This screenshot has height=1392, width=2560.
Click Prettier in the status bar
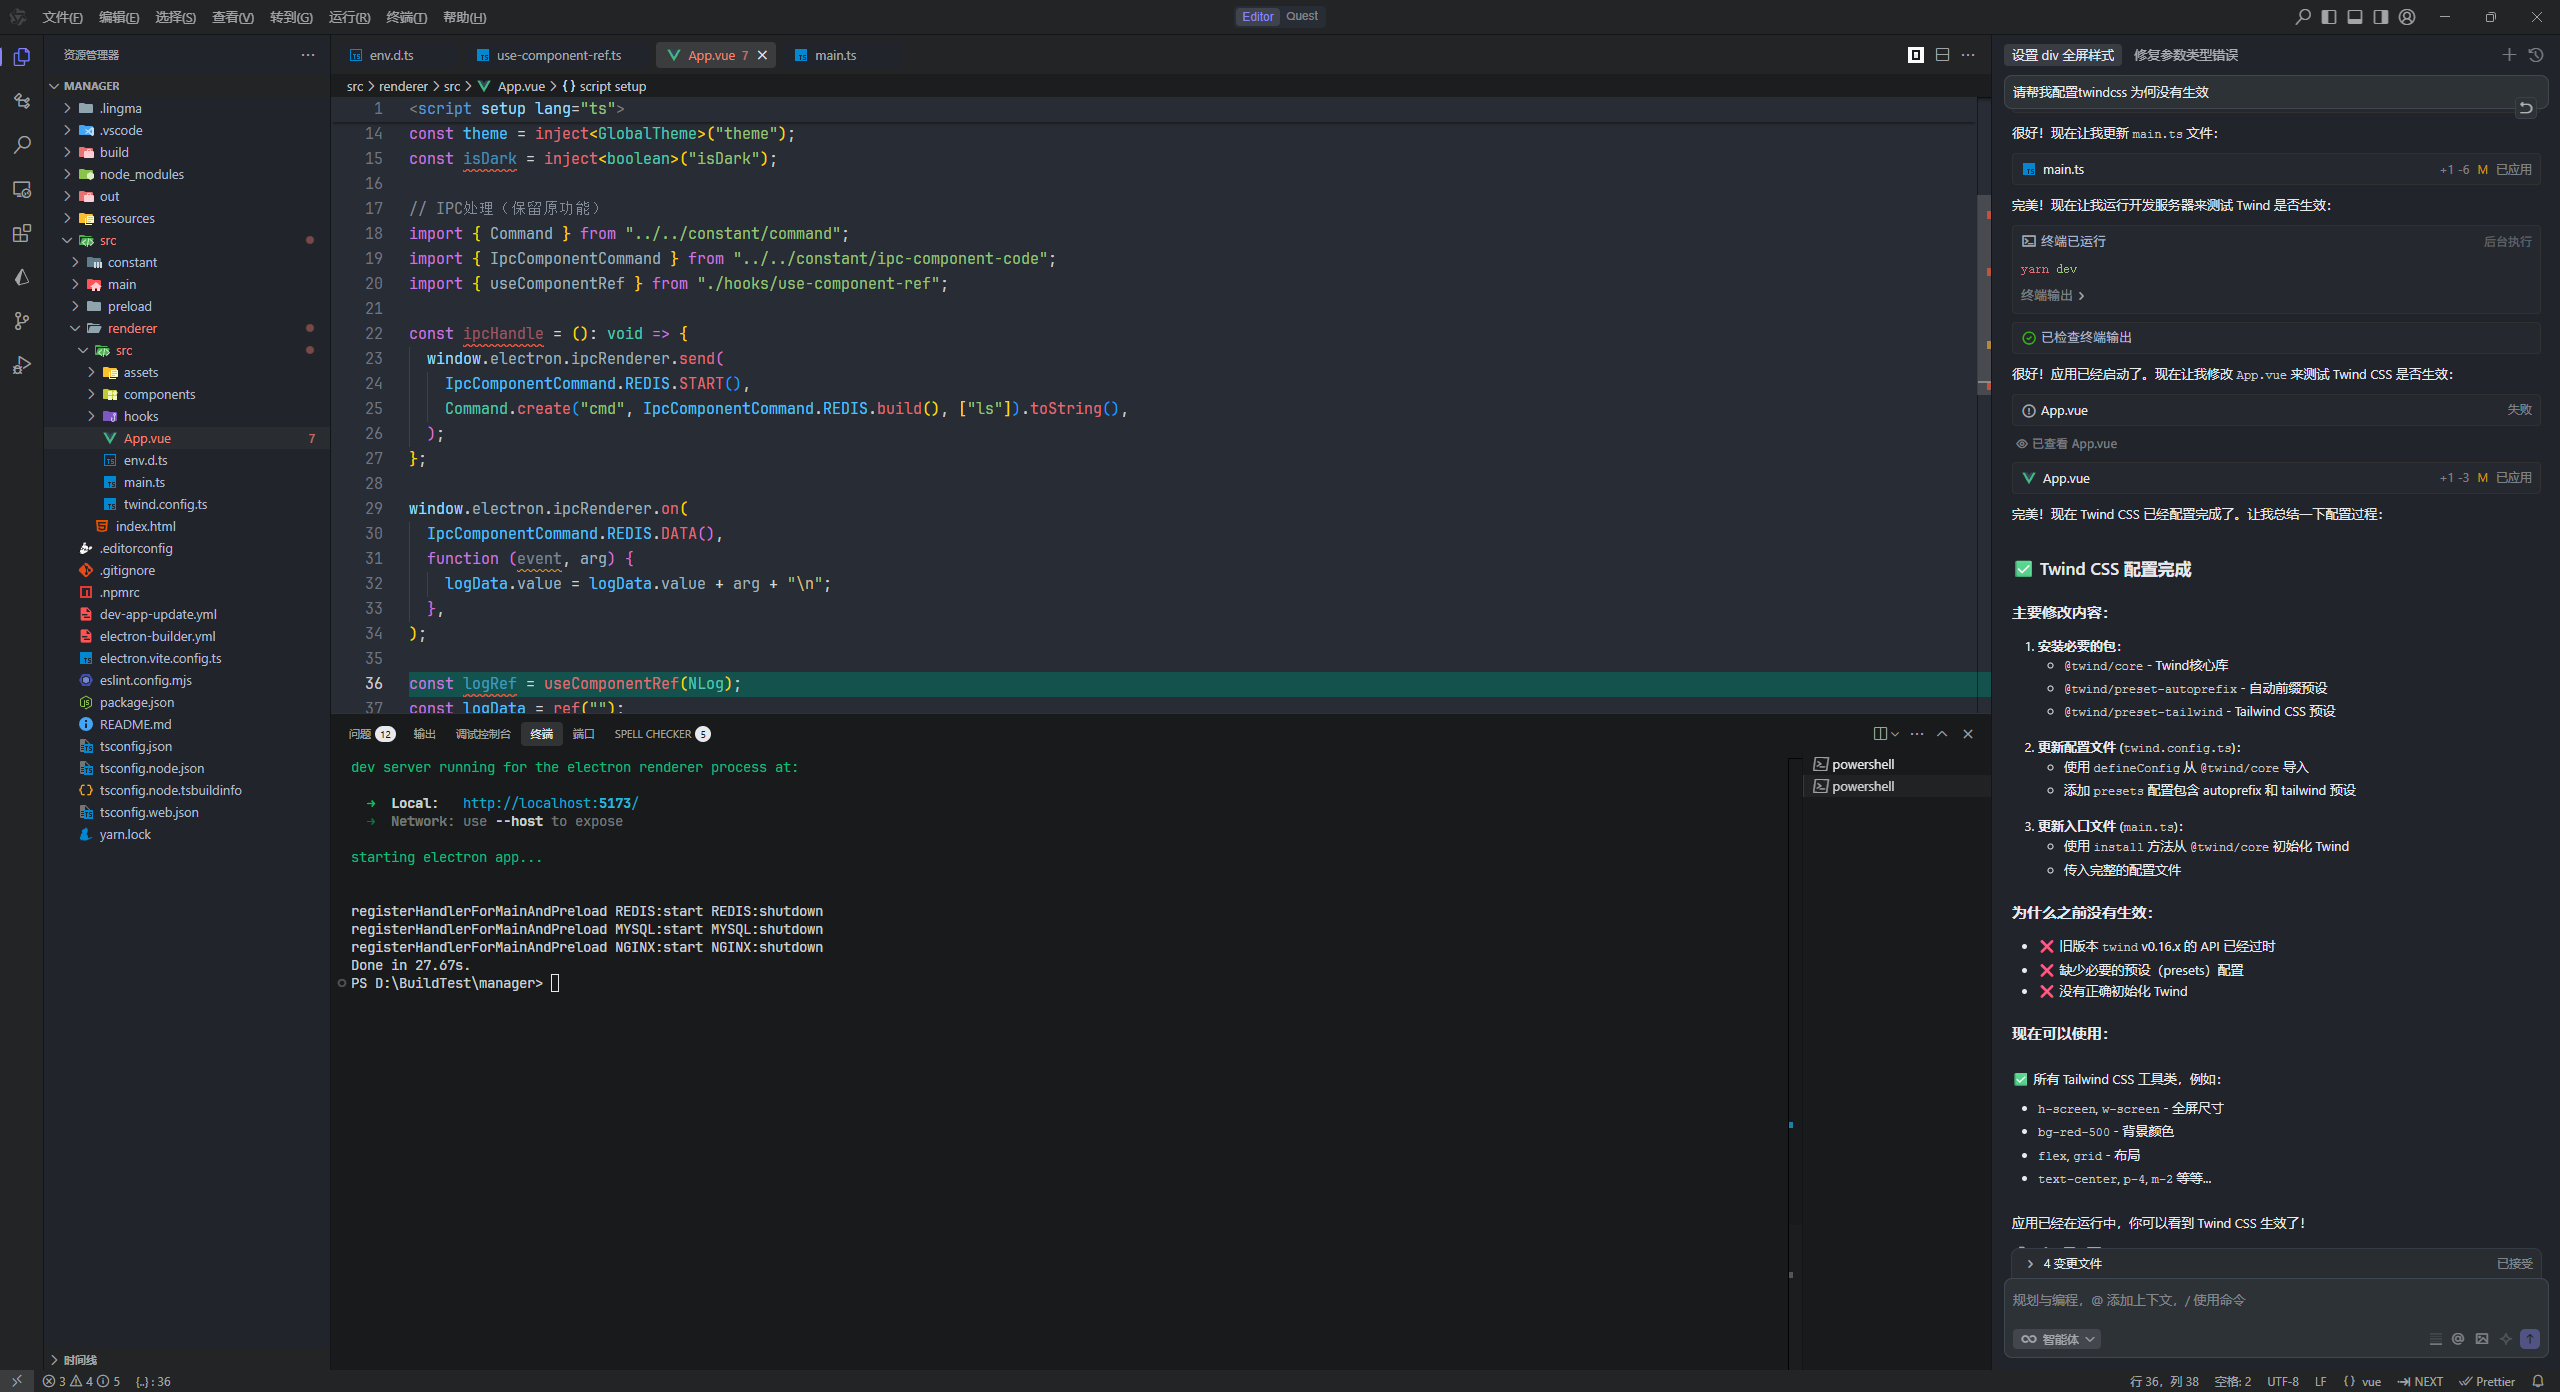2486,1381
